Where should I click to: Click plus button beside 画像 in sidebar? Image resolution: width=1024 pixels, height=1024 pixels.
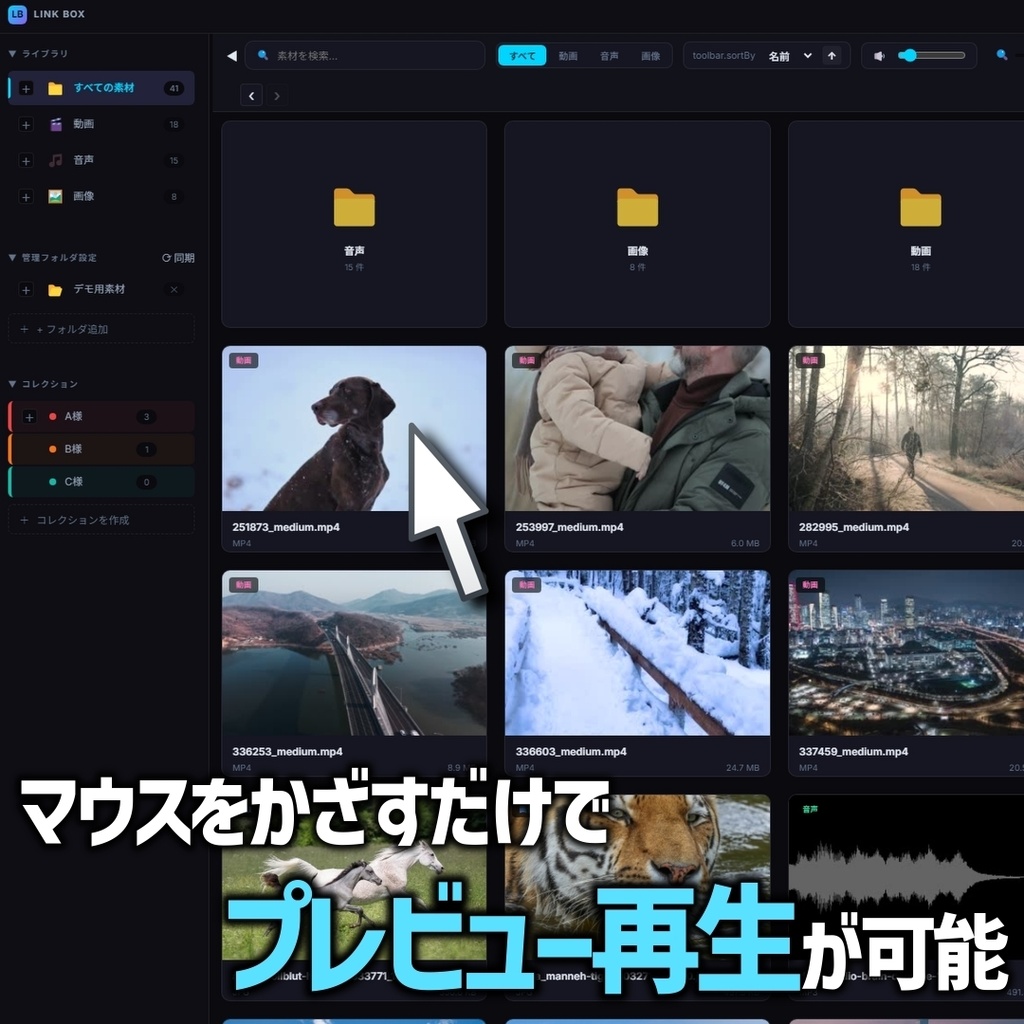[26, 197]
